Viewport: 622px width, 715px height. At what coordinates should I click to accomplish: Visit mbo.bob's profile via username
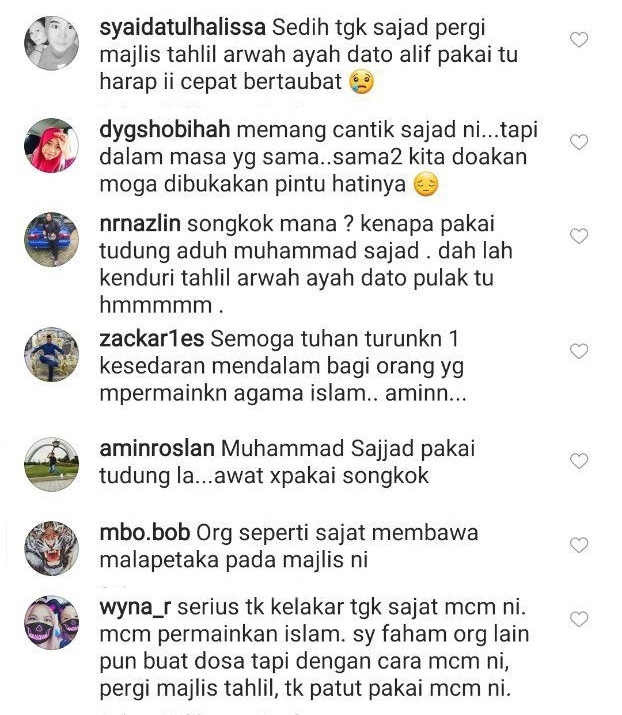(x=145, y=533)
